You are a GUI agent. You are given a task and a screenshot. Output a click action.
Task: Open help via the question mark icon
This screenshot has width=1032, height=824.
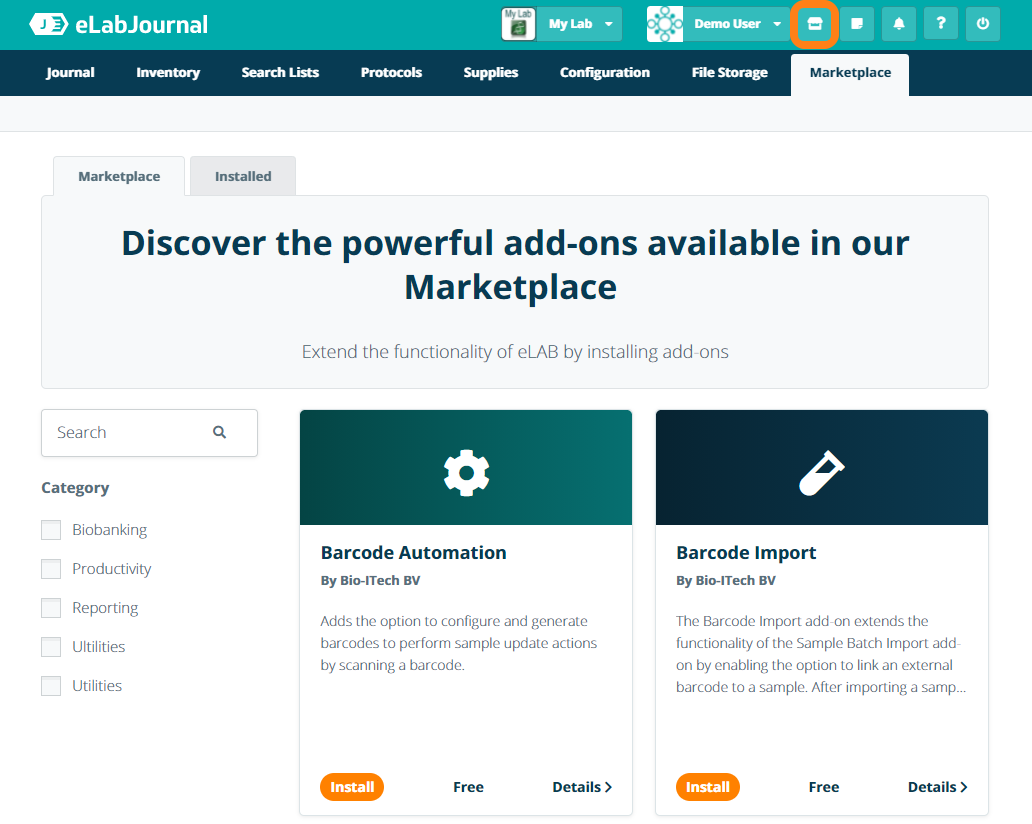pyautogui.click(x=941, y=24)
